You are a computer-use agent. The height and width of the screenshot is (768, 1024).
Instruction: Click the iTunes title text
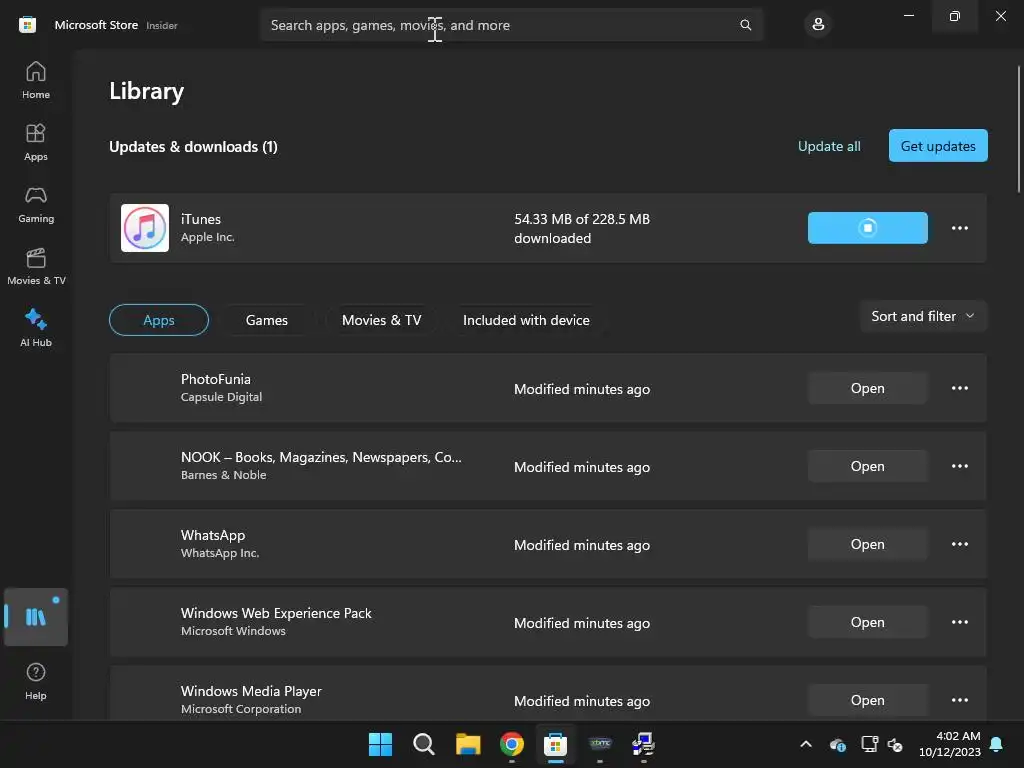click(200, 219)
